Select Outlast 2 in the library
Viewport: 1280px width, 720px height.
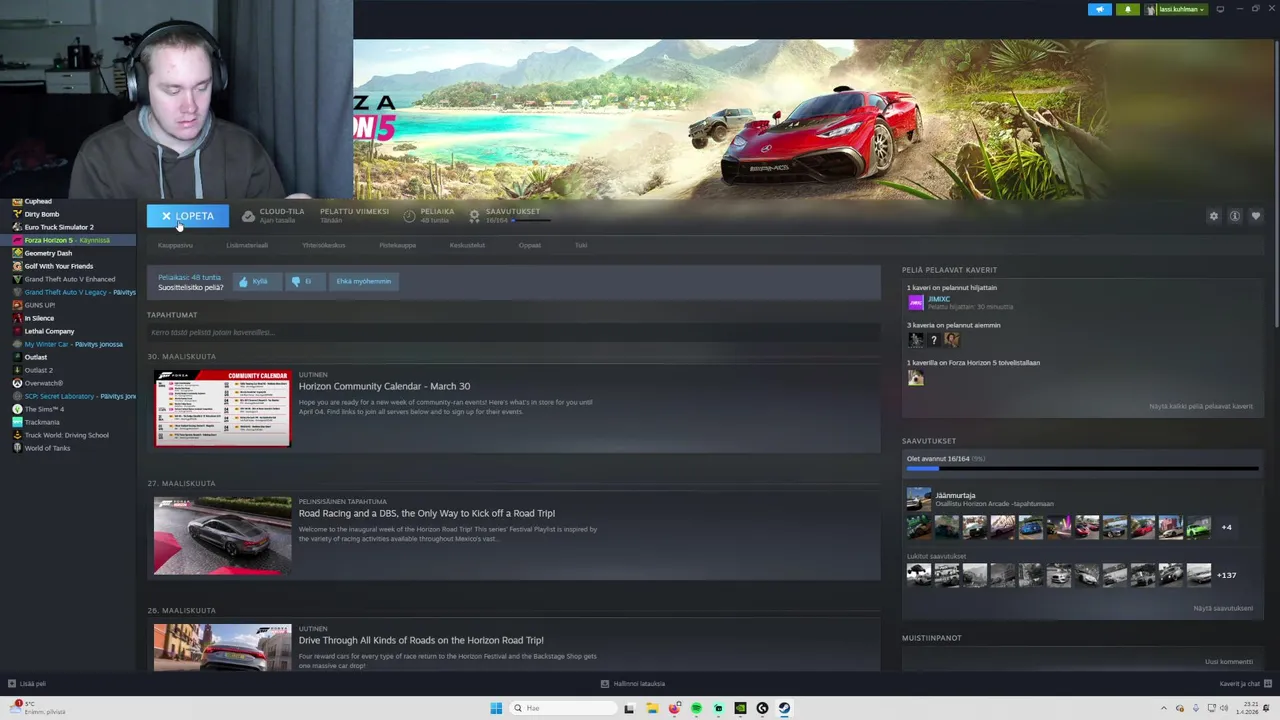[38, 370]
